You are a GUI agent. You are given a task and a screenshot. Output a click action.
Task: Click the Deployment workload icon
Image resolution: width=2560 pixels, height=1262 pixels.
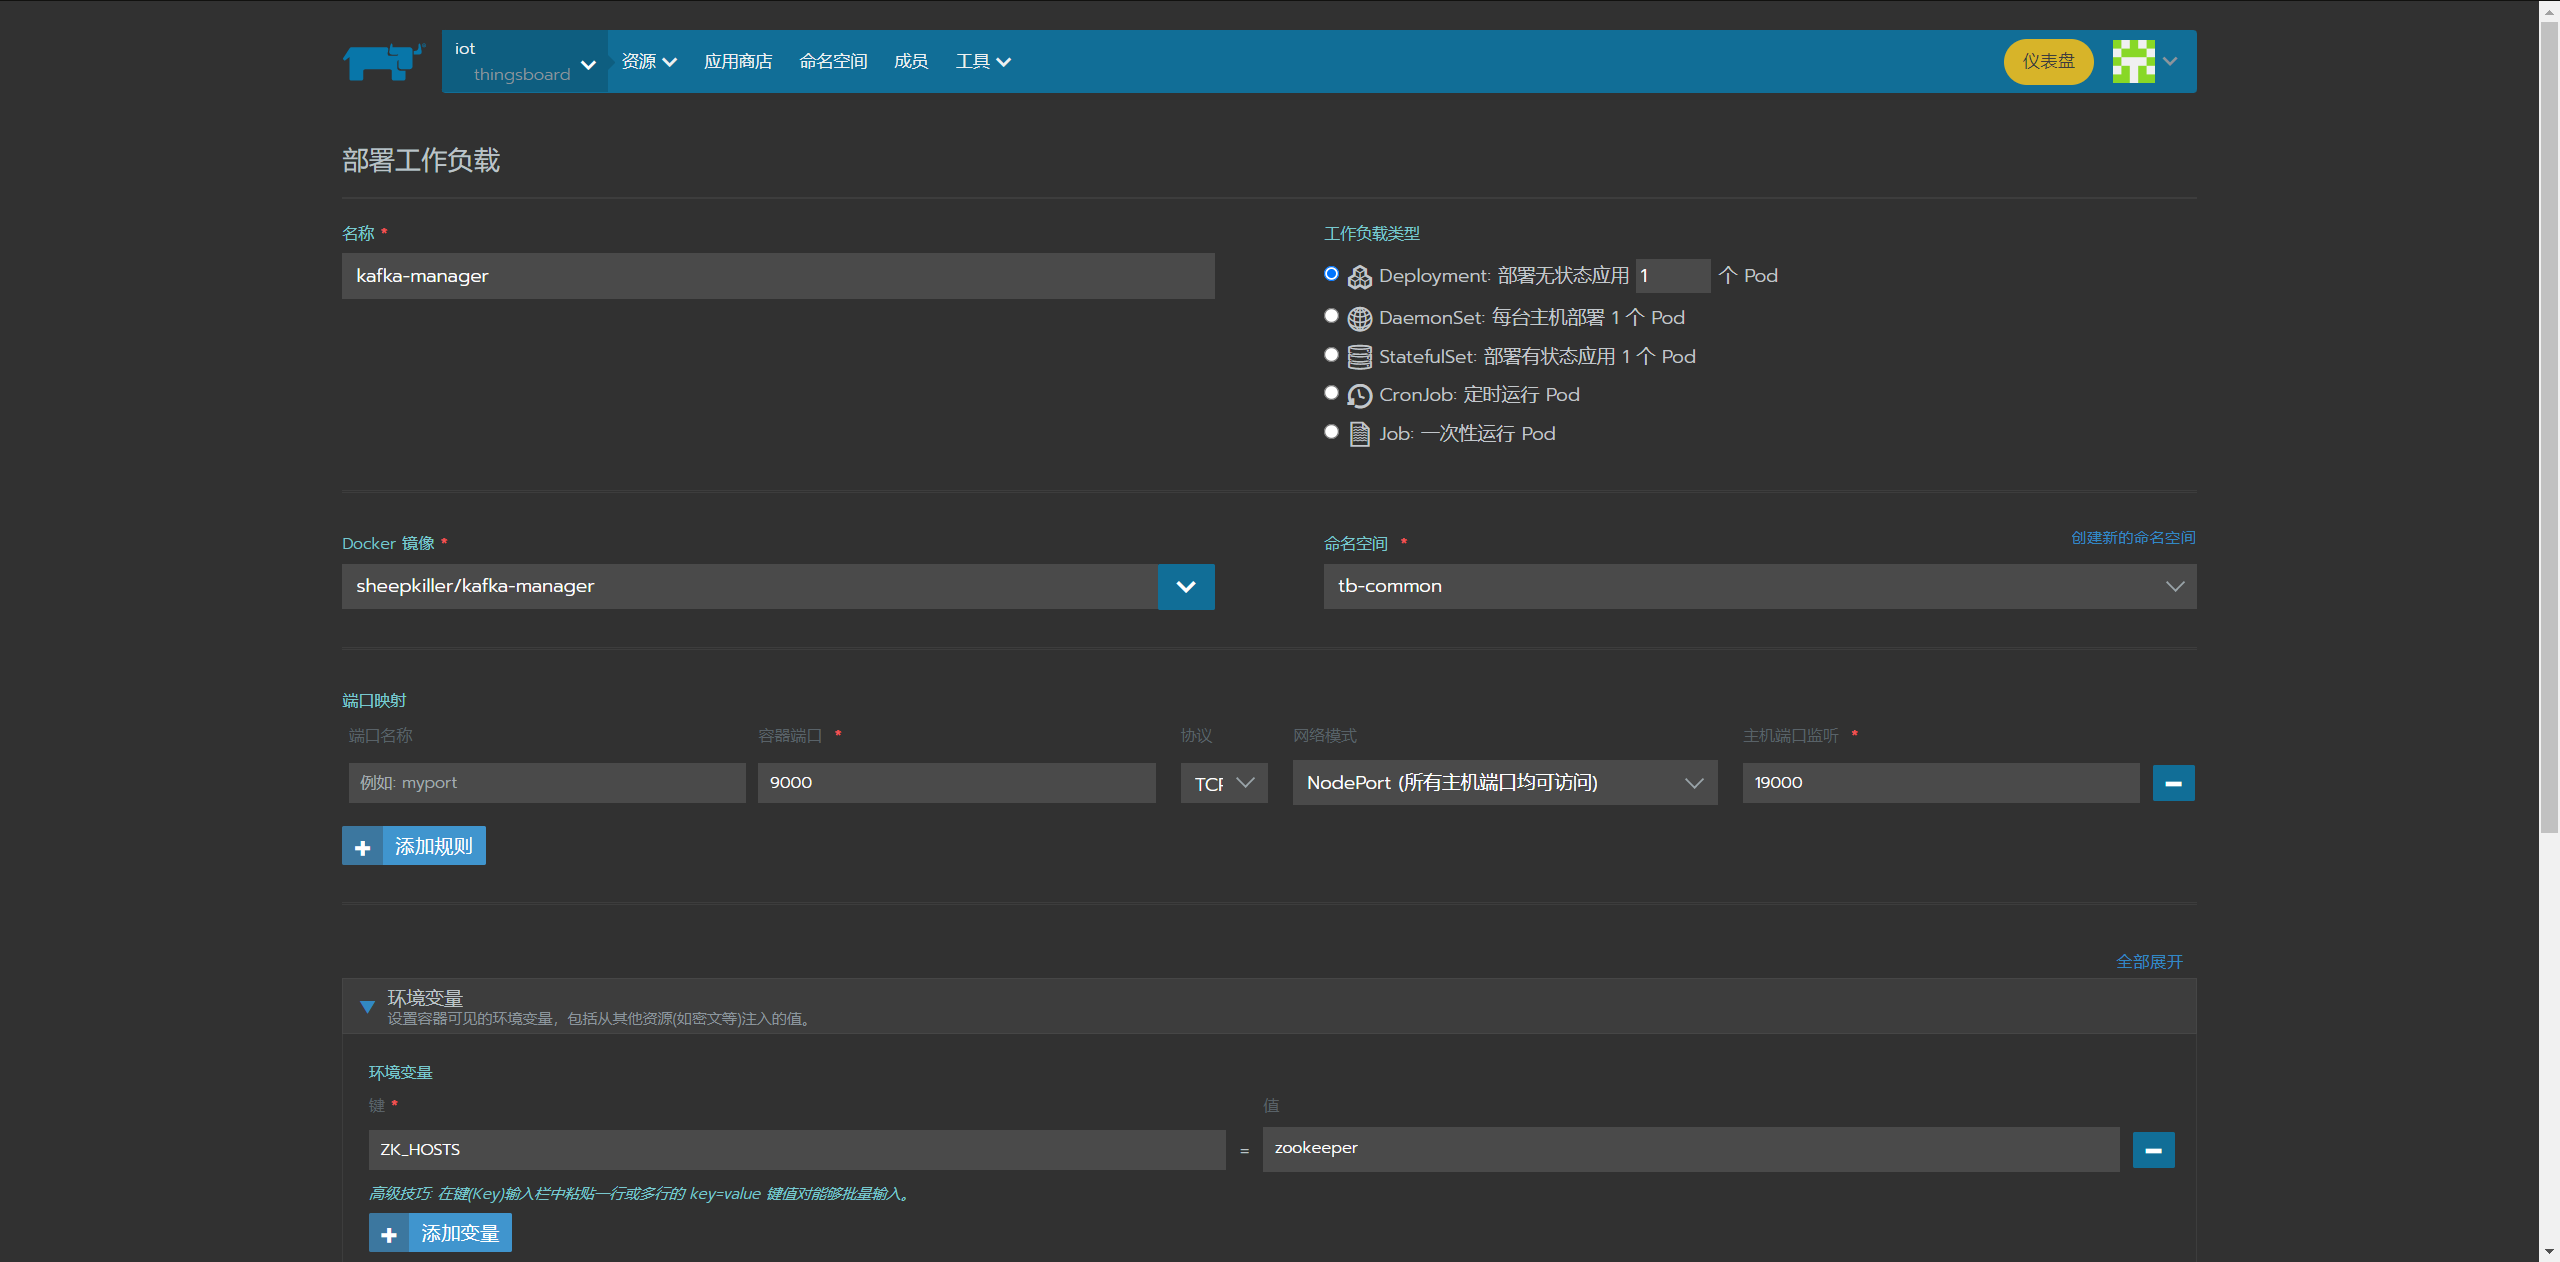[1359, 277]
